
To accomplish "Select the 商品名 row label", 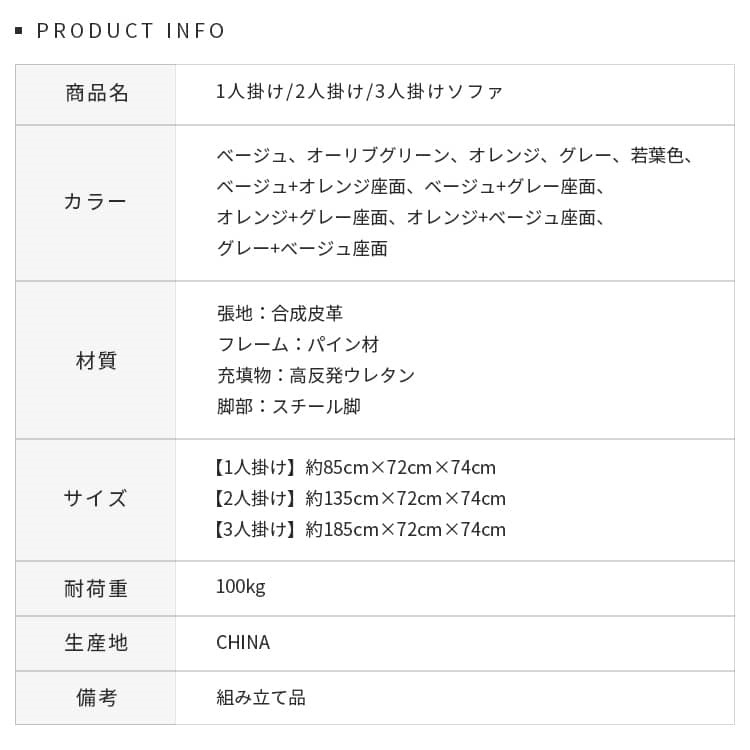I will pos(96,94).
